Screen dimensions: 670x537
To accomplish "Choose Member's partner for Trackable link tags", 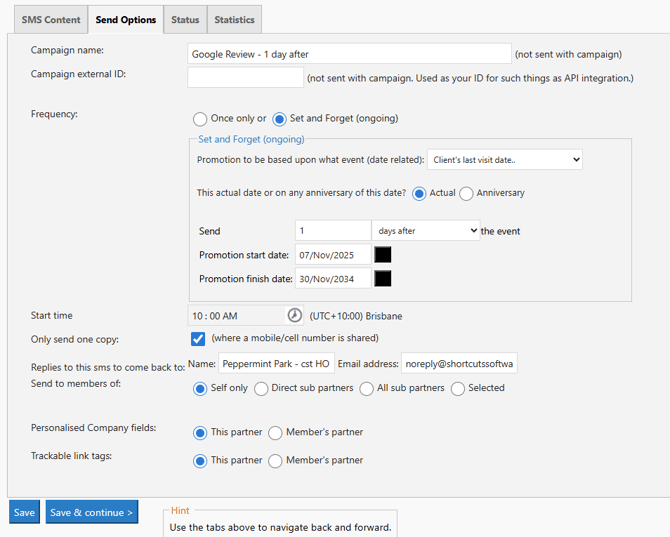I will (275, 461).
